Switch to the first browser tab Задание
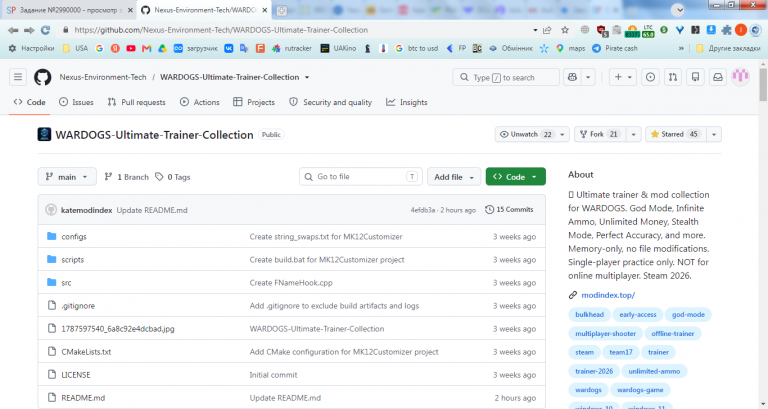Image resolution: width=768 pixels, height=409 pixels. (69, 10)
